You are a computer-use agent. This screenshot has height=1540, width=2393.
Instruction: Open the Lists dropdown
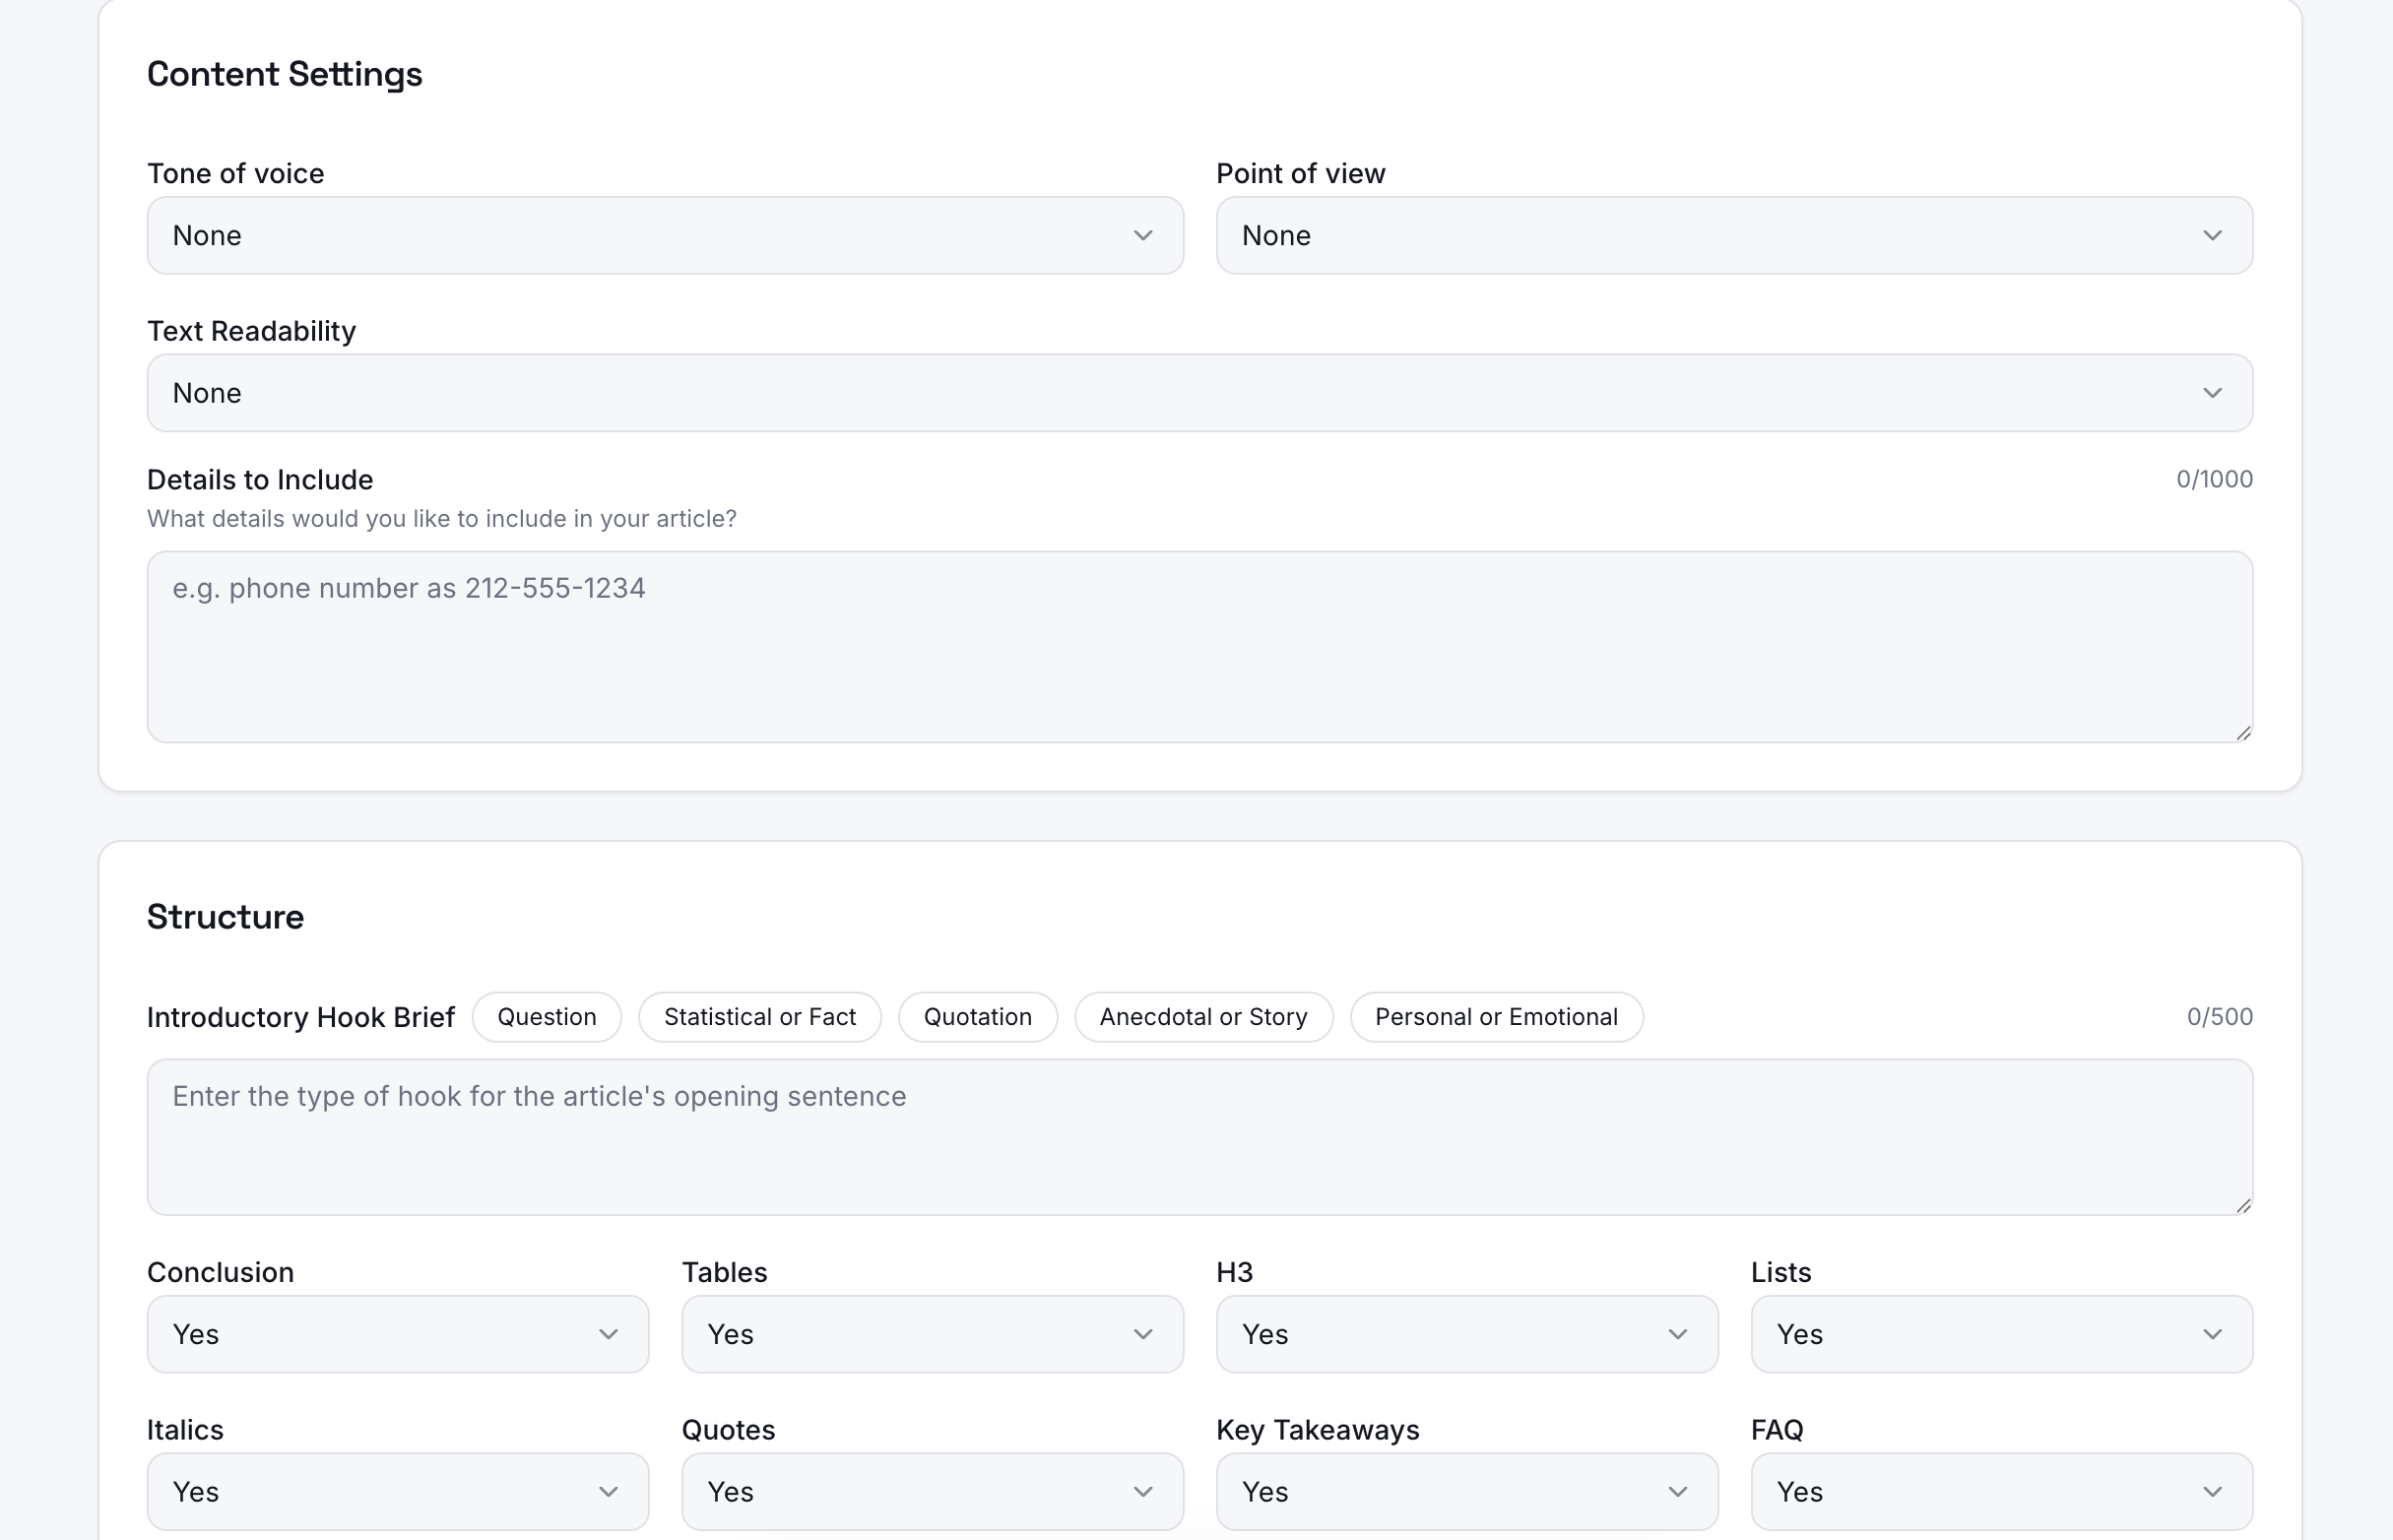point(2000,1334)
